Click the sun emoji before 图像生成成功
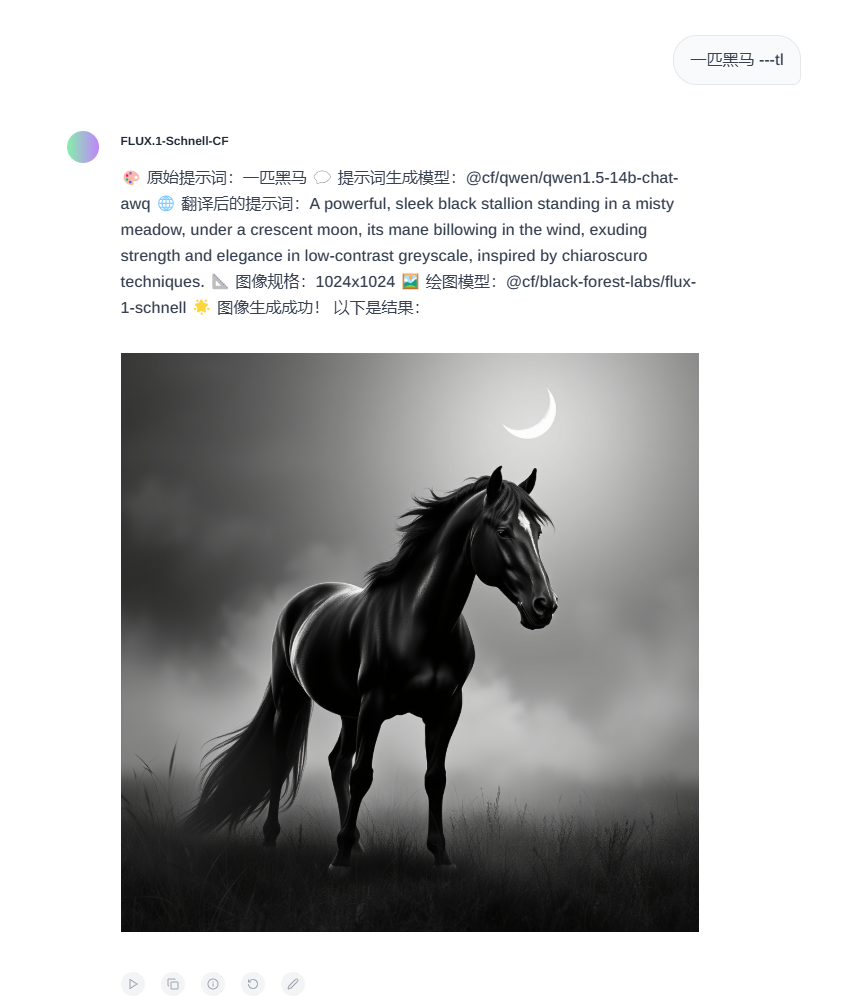Viewport: 847px width, 998px height. 201,307
